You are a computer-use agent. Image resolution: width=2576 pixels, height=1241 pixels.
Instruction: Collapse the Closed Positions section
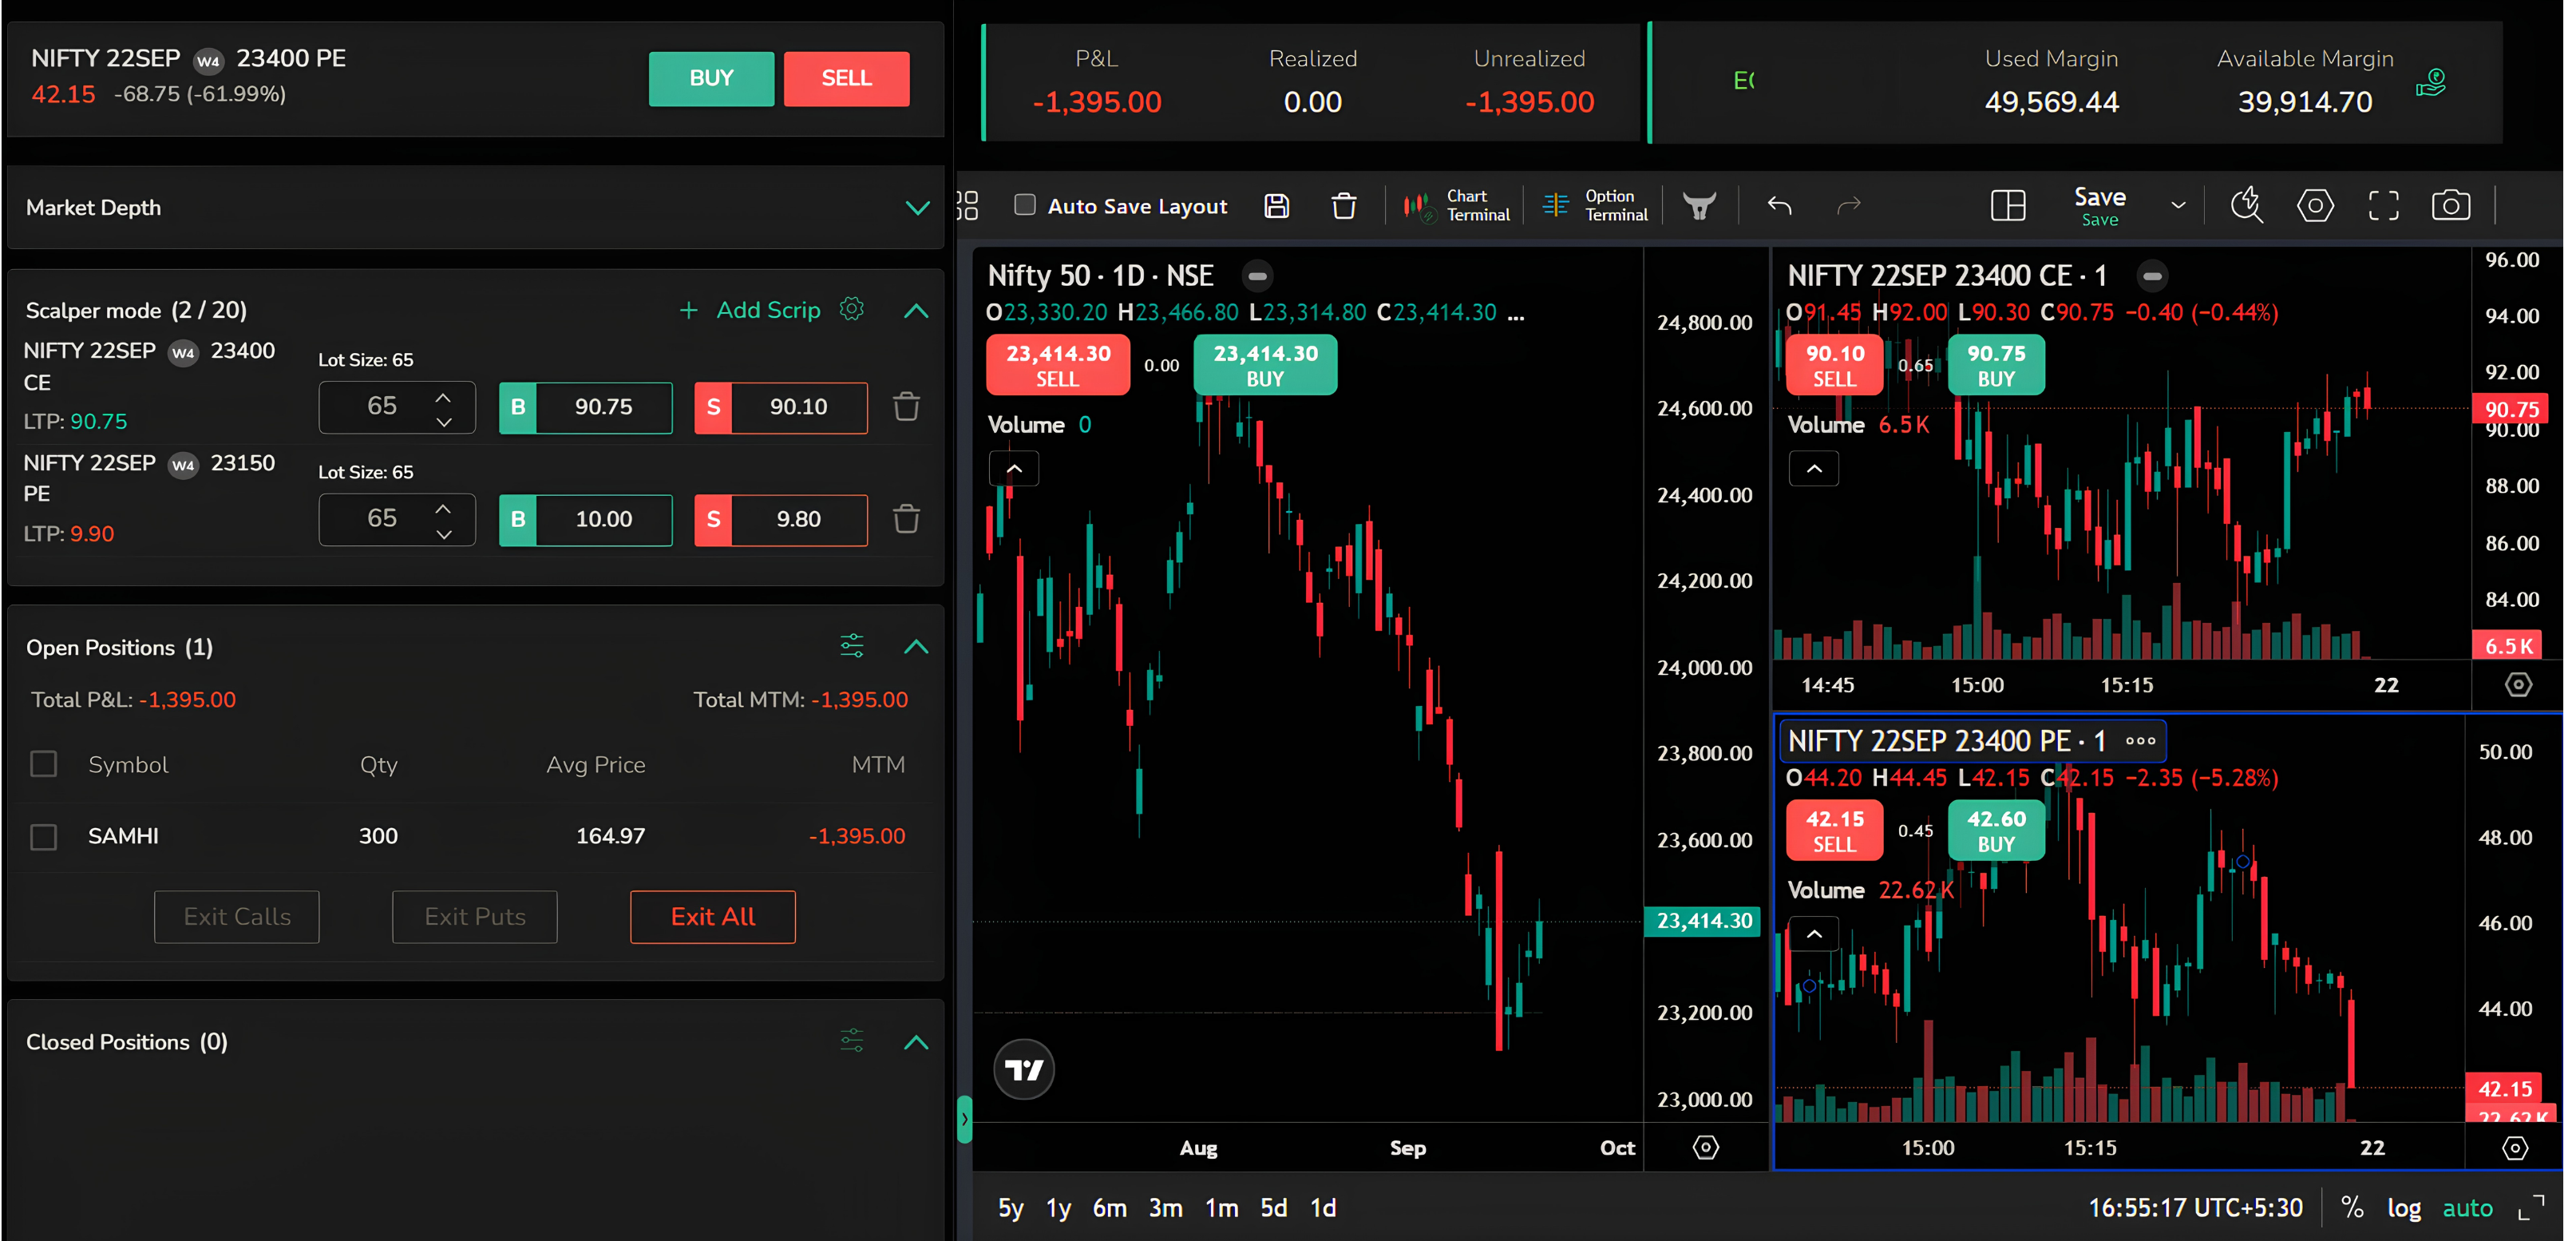pos(916,1042)
